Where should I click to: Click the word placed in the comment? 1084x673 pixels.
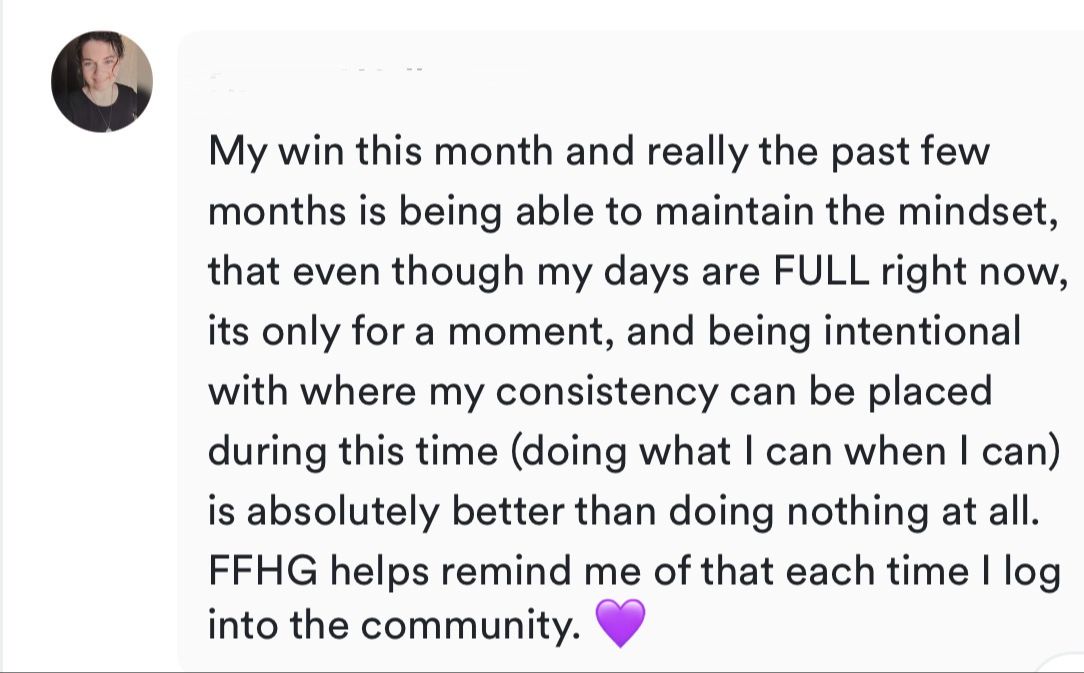click(930, 391)
